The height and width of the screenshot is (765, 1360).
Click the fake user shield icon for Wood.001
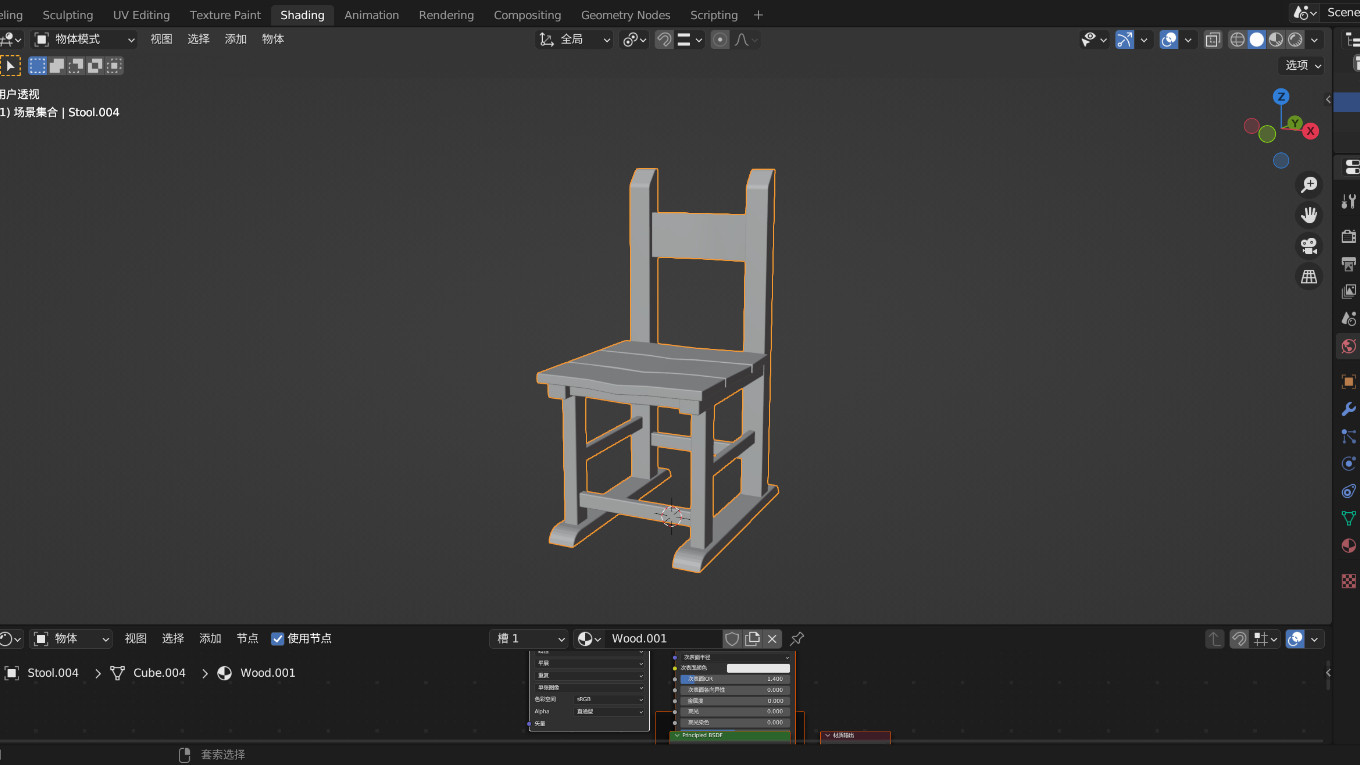point(732,639)
